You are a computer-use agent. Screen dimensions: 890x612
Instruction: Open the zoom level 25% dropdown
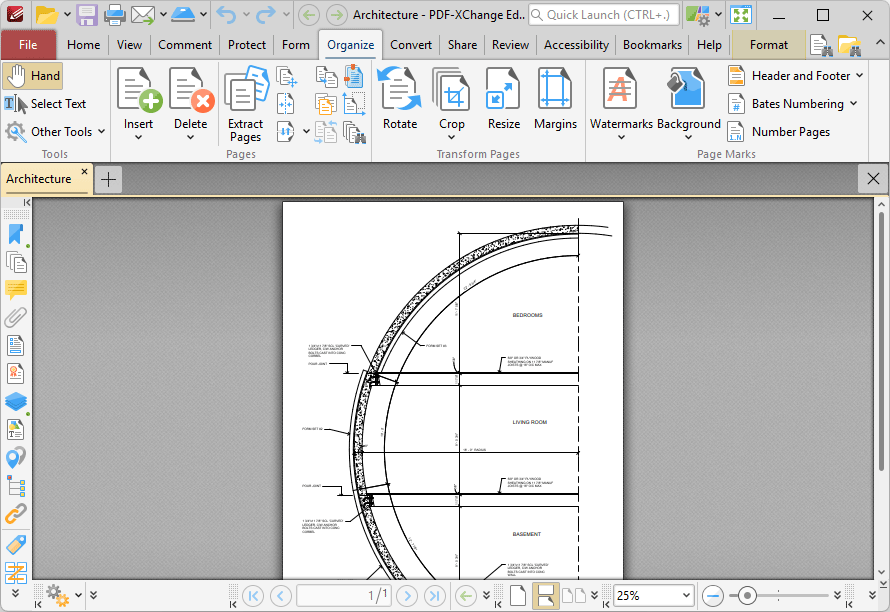686,596
